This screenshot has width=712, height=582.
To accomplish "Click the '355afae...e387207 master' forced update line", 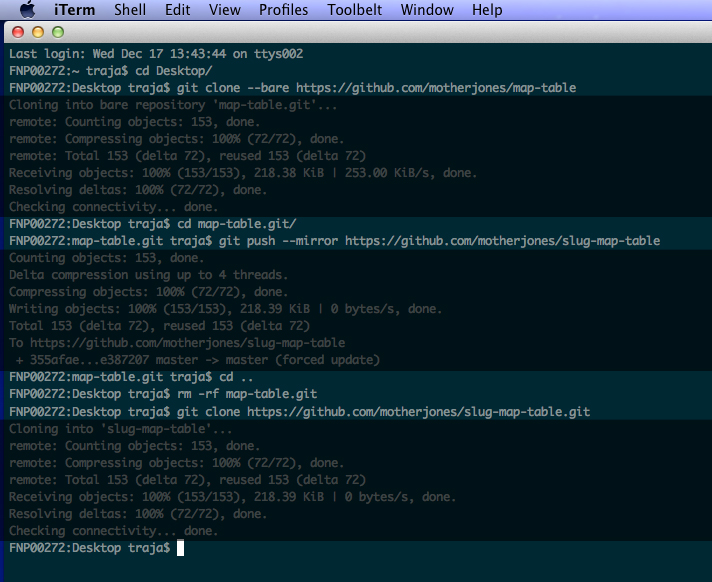I will pyautogui.click(x=198, y=360).
